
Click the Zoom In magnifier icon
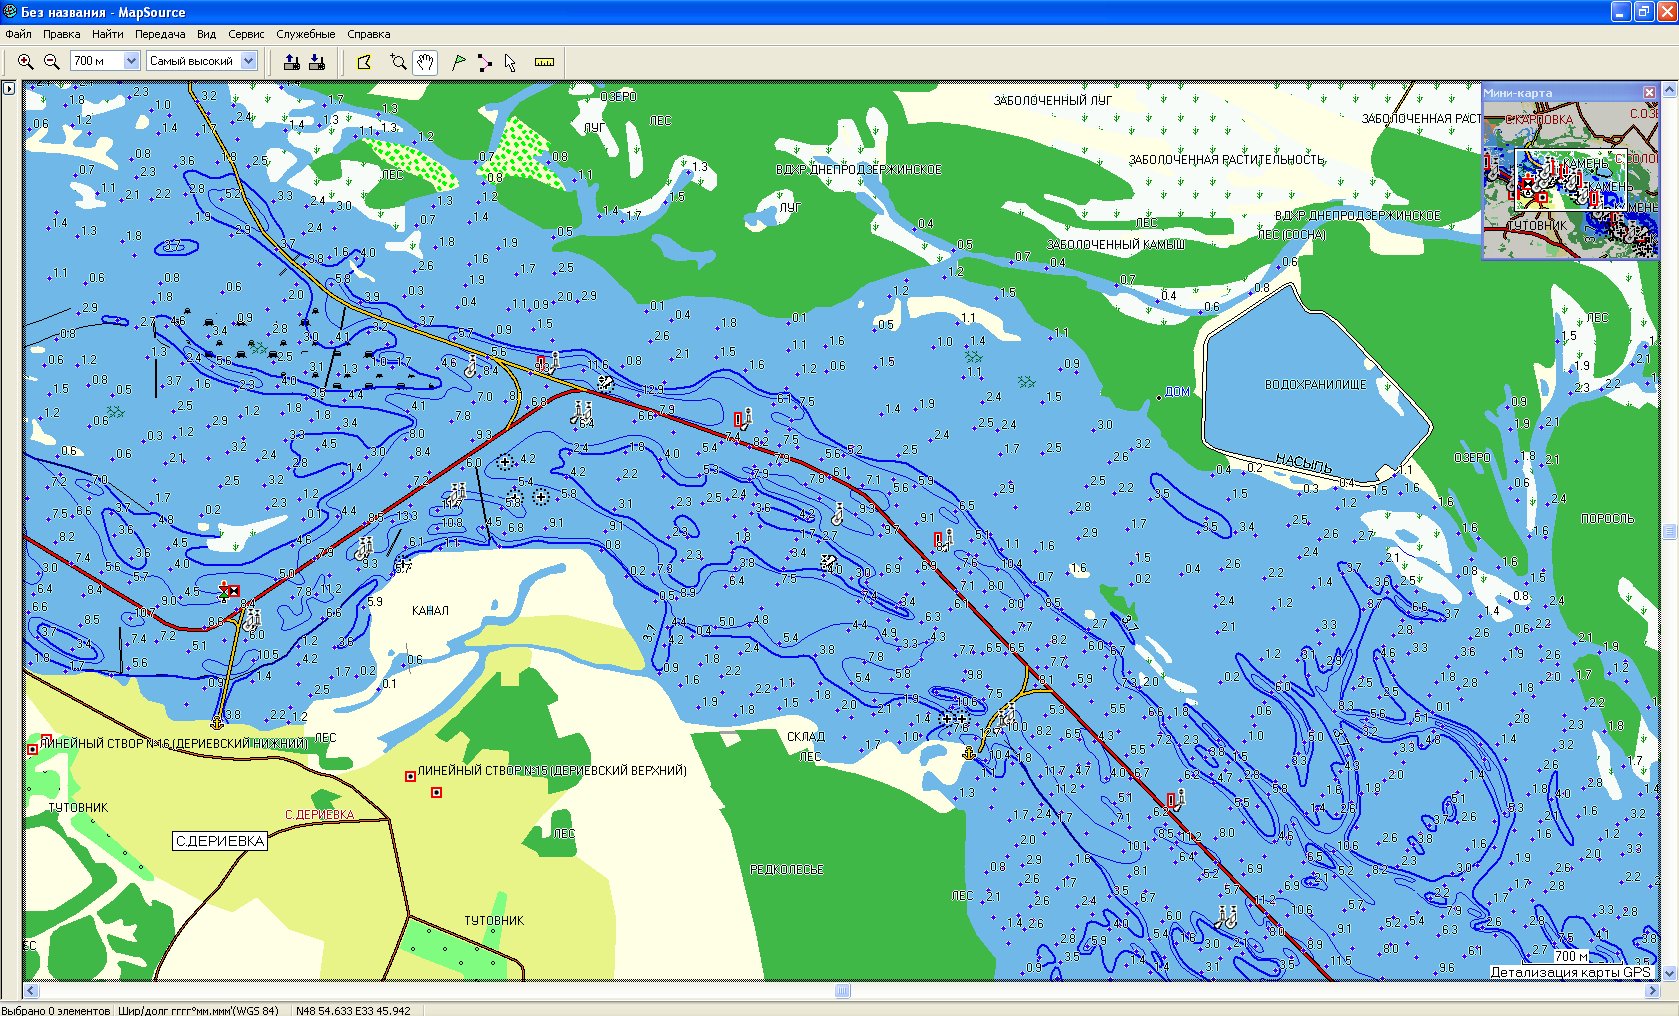[26, 62]
